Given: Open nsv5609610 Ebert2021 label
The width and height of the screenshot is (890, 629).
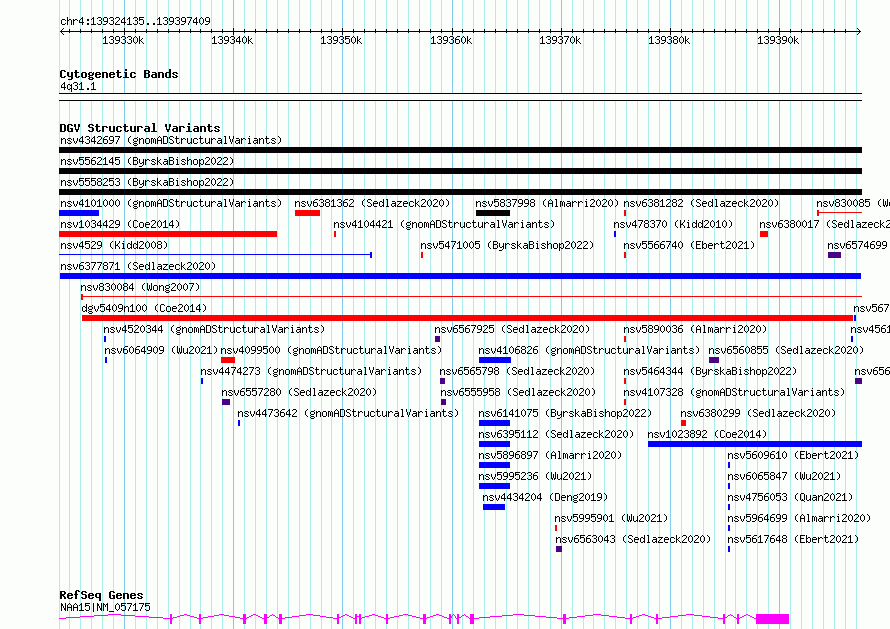Looking at the screenshot, I should (x=794, y=455).
